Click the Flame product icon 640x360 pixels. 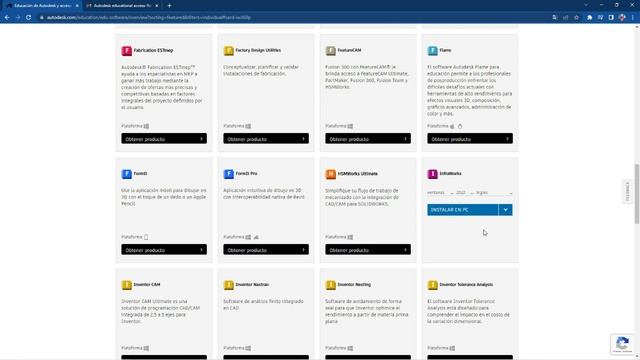(433, 51)
